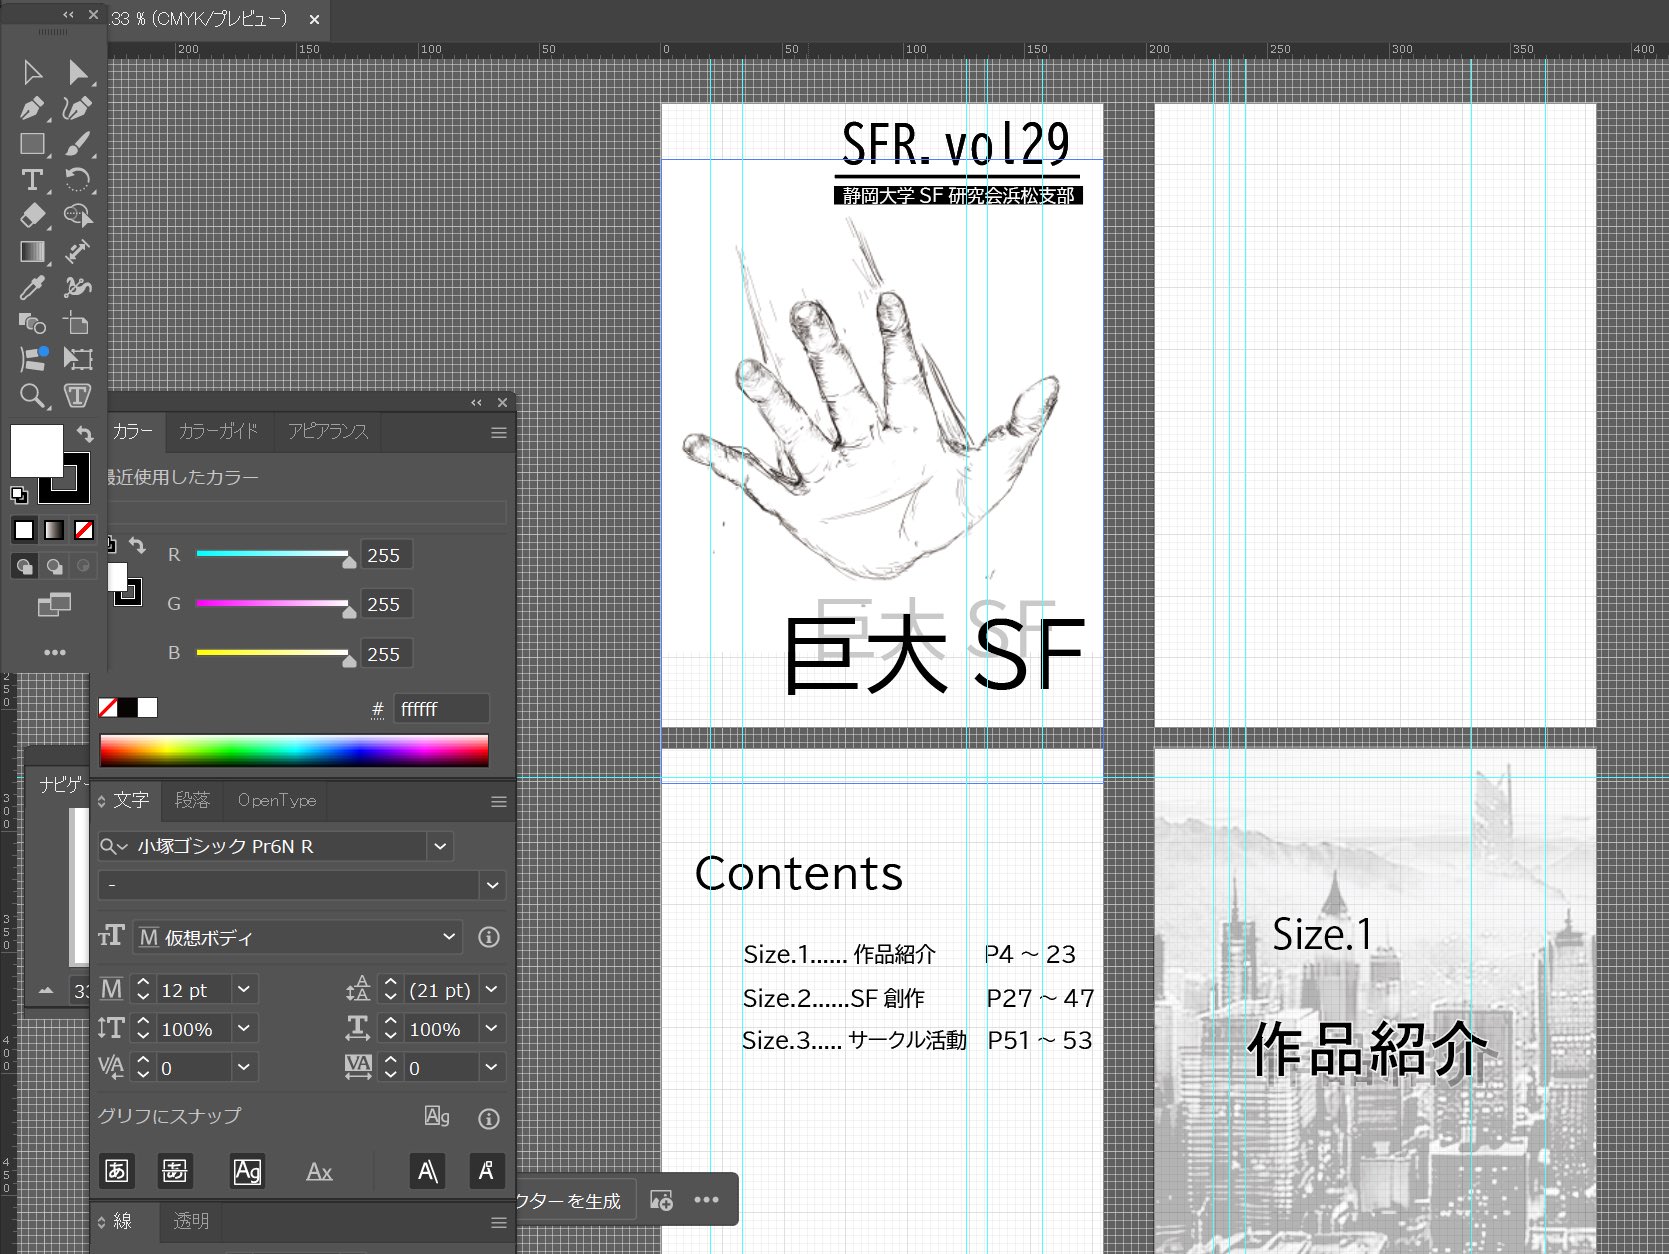
Task: Expand the 12 pt font size dropdown
Action: (x=243, y=990)
